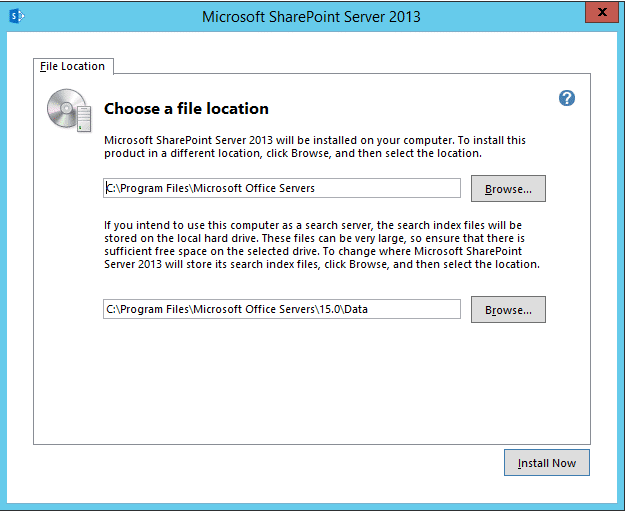The width and height of the screenshot is (625, 511).
Task: Select the File Location tab
Action: (x=72, y=66)
